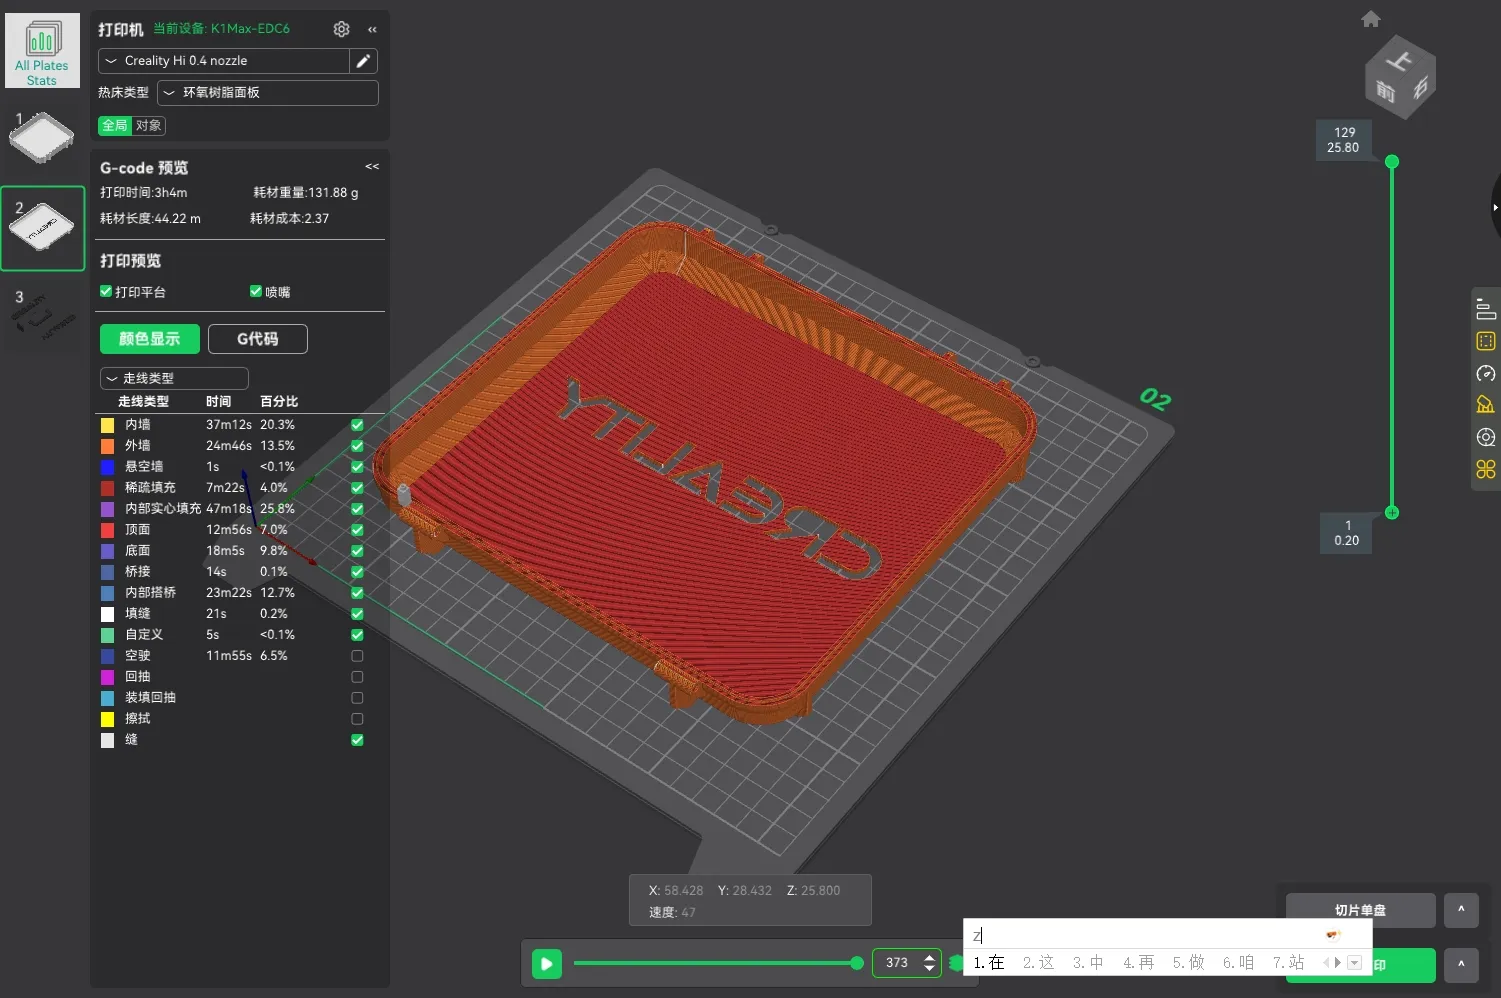Toggle 缝 seam visibility checkbox
This screenshot has height=998, width=1501.
(357, 740)
